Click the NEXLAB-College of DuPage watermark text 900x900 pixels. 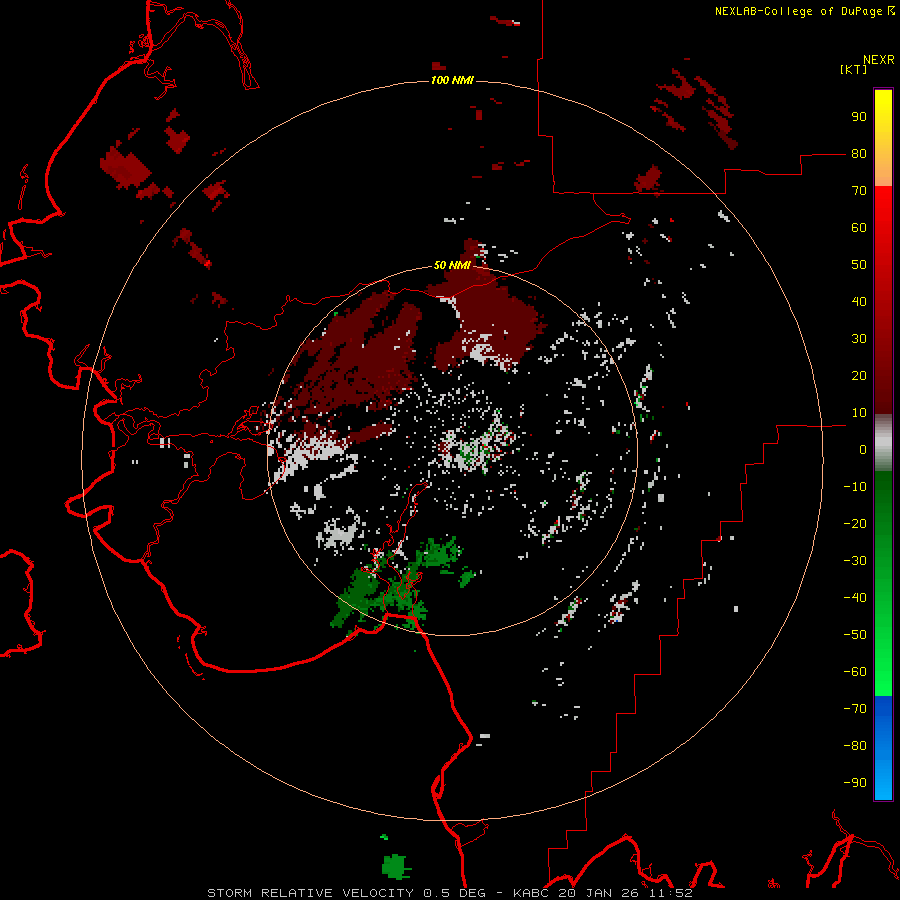pyautogui.click(x=804, y=11)
